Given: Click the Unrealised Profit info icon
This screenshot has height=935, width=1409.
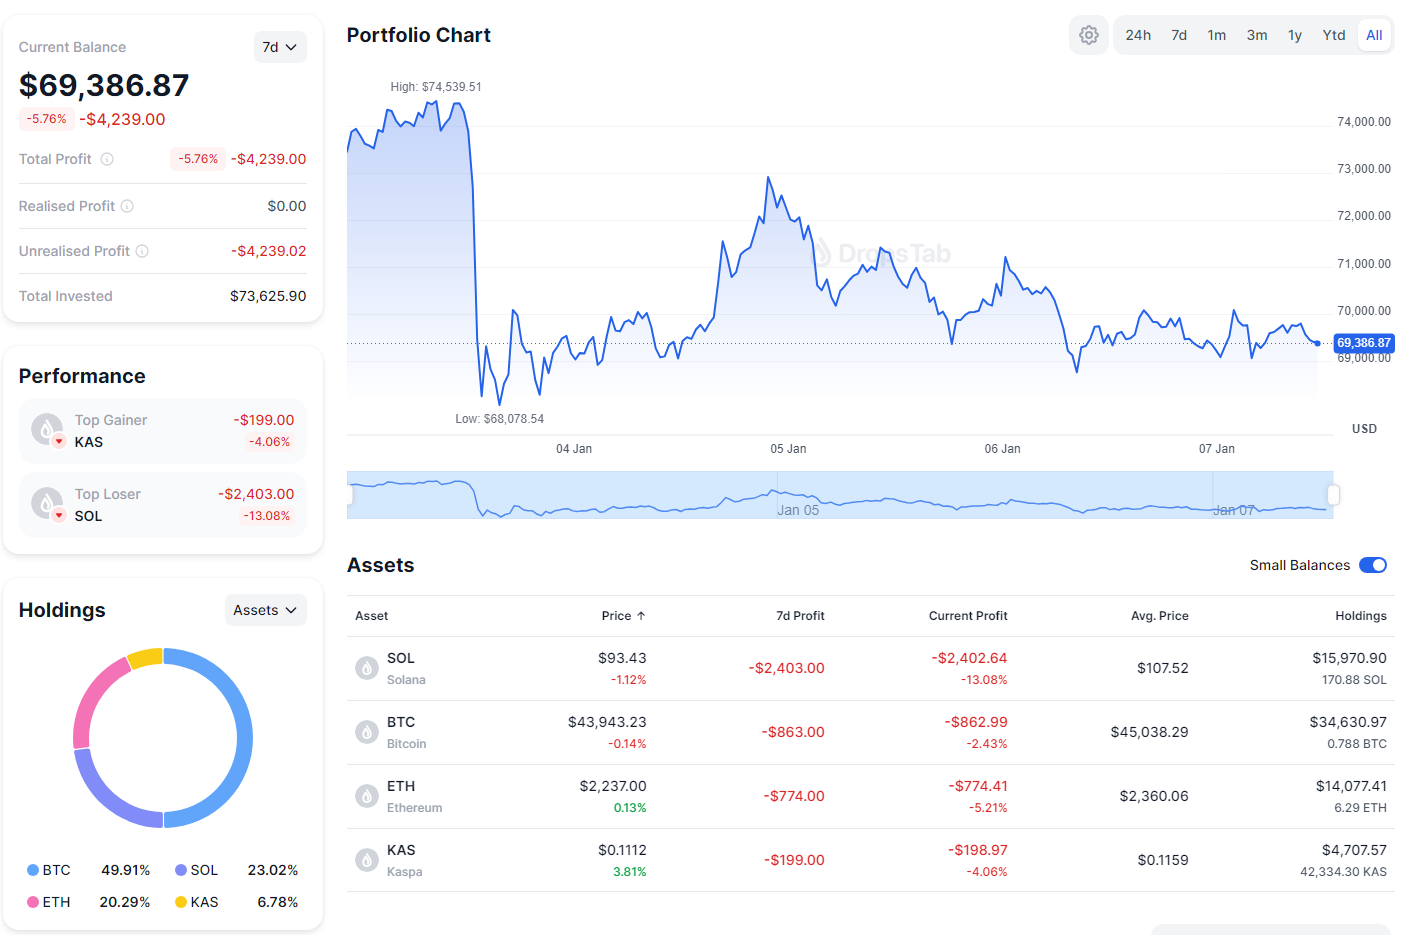Looking at the screenshot, I should (142, 251).
